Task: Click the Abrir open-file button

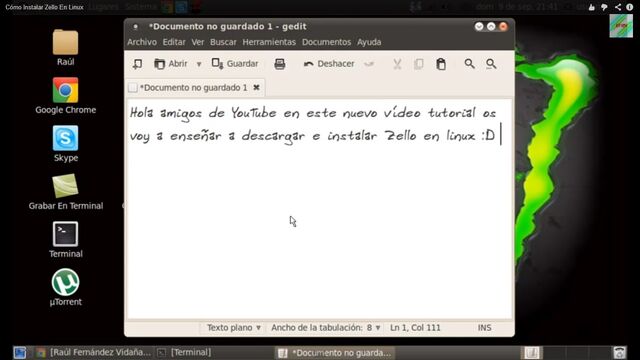Action: pos(171,64)
